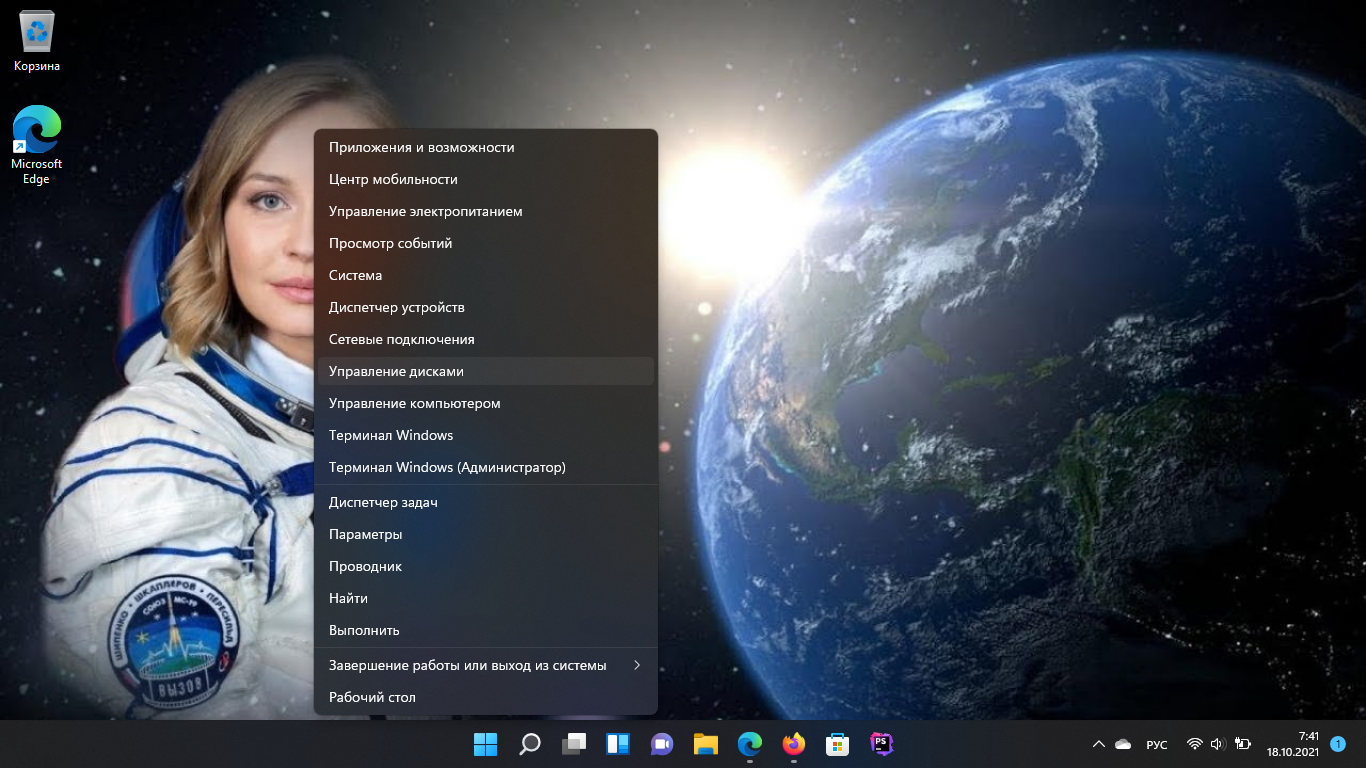This screenshot has height=768, width=1366.
Task: Open PhpStorm from the taskbar
Action: pyautogui.click(x=881, y=744)
